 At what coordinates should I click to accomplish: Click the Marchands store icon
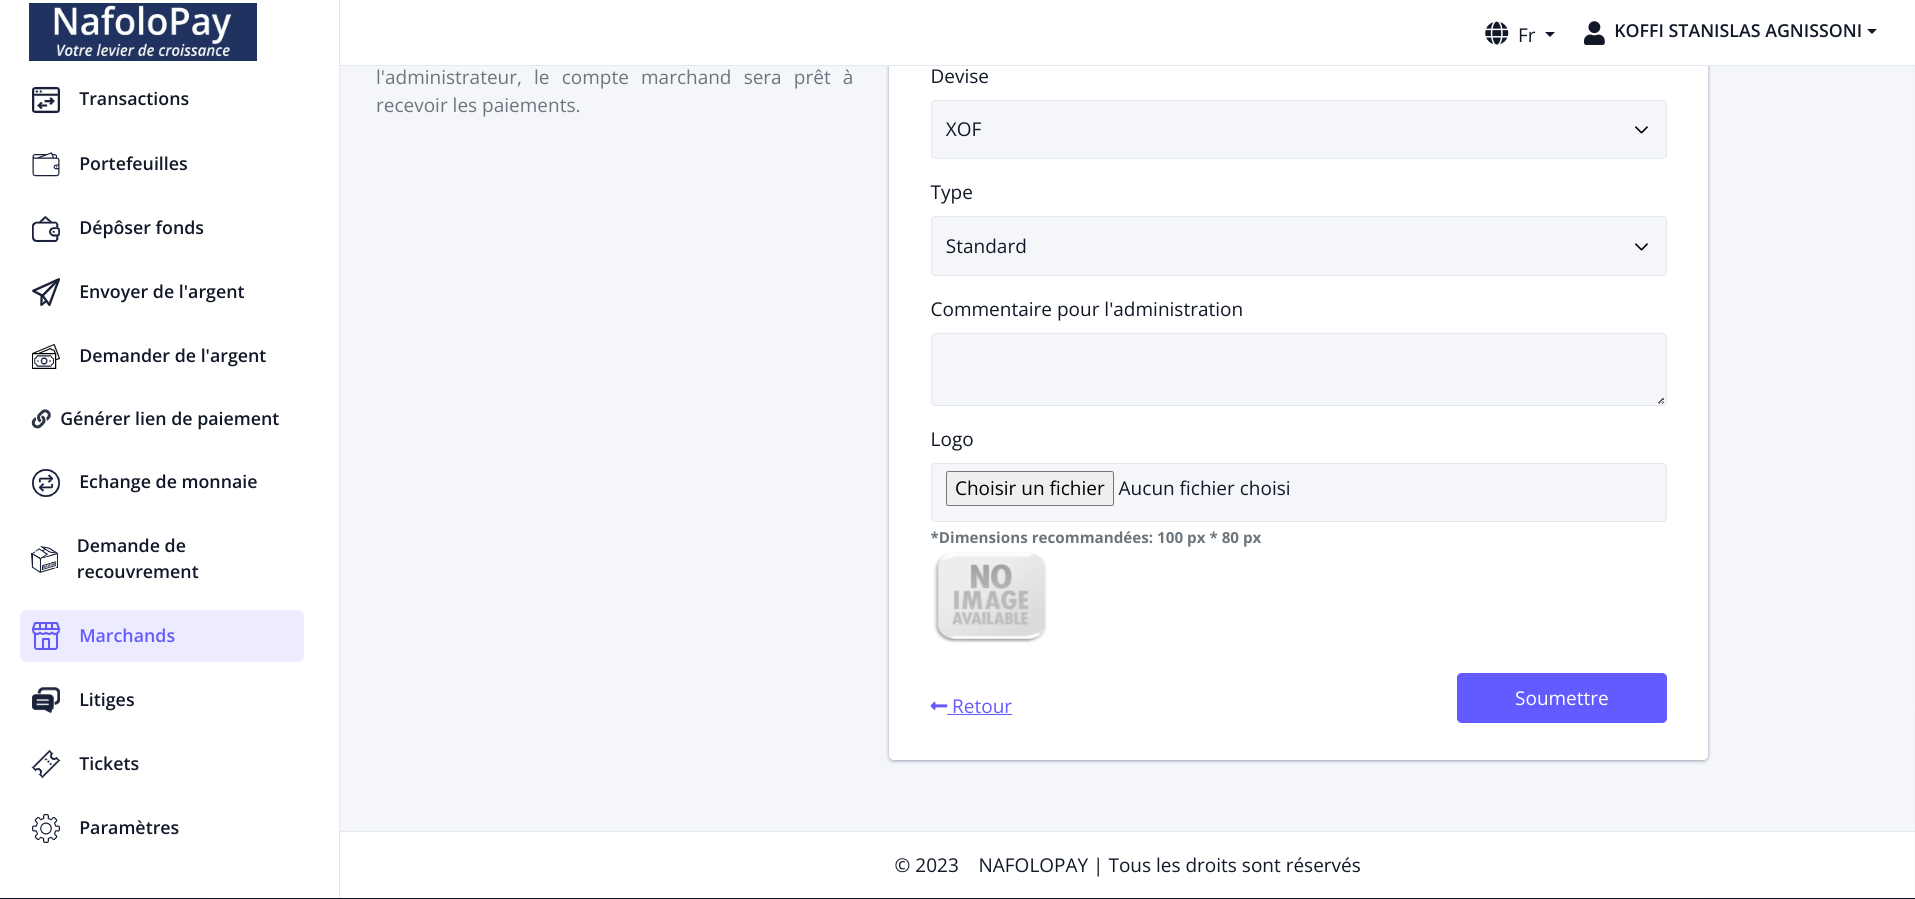[46, 636]
